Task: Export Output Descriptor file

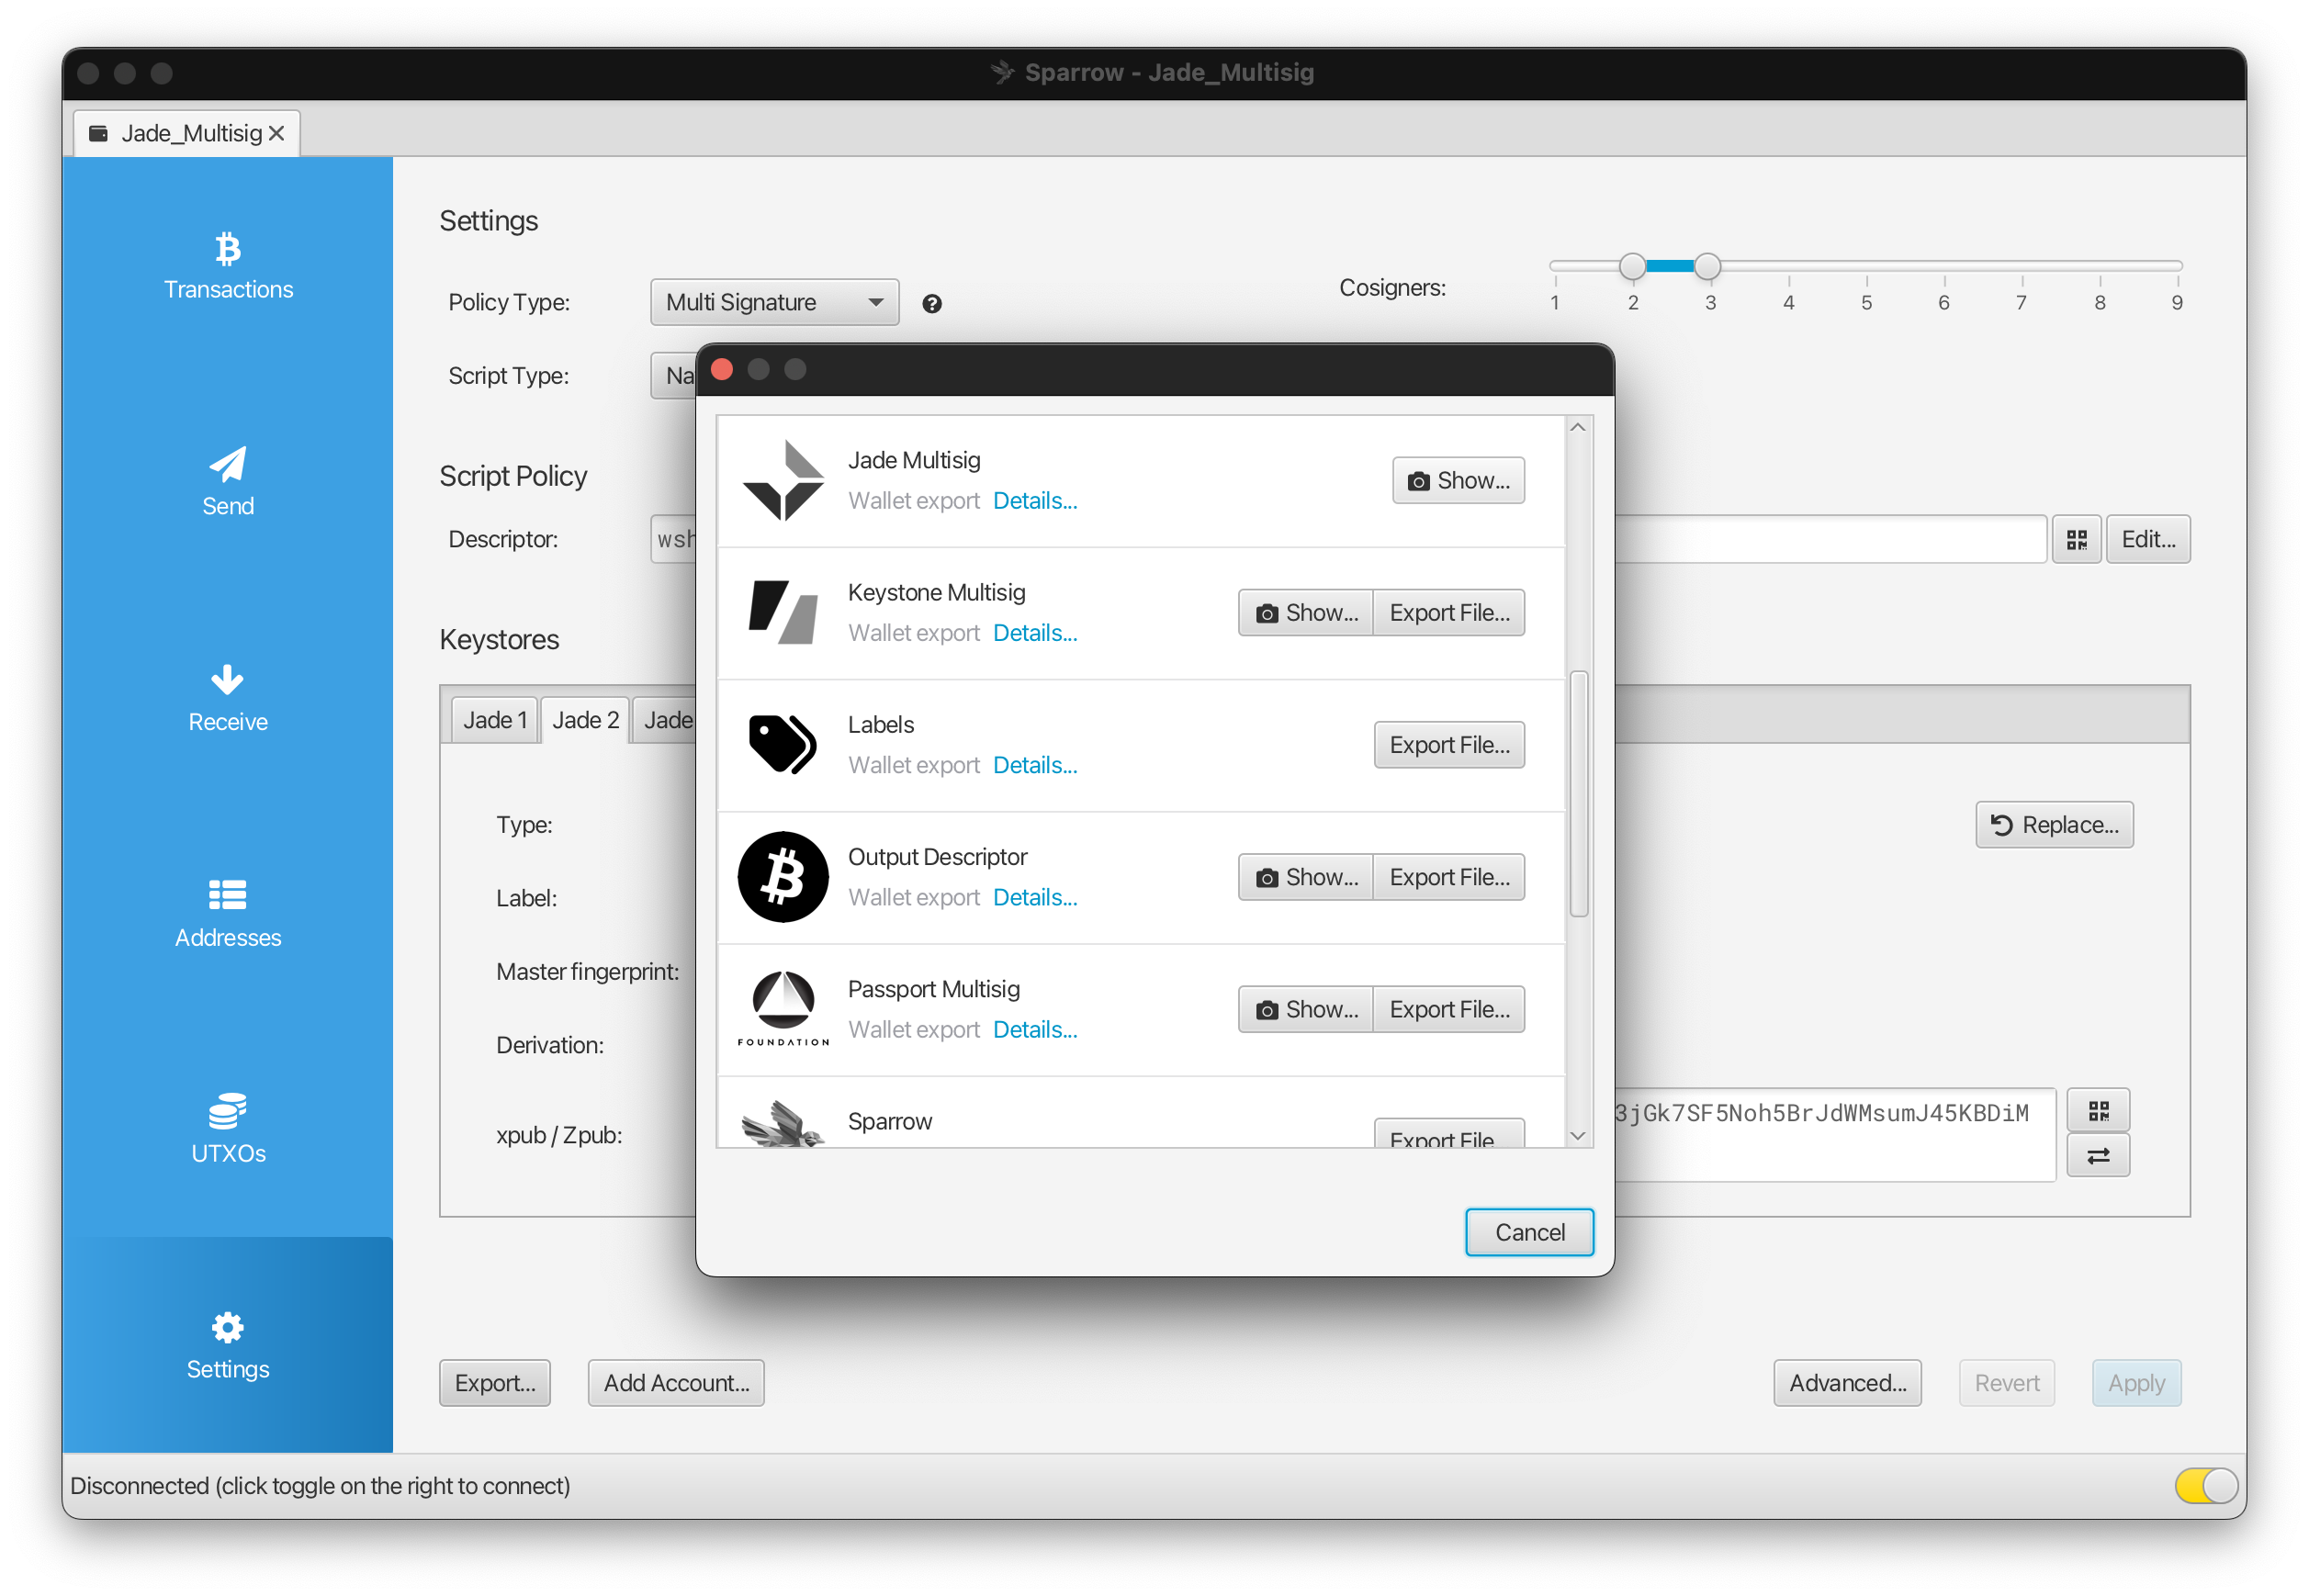Action: coord(1449,877)
